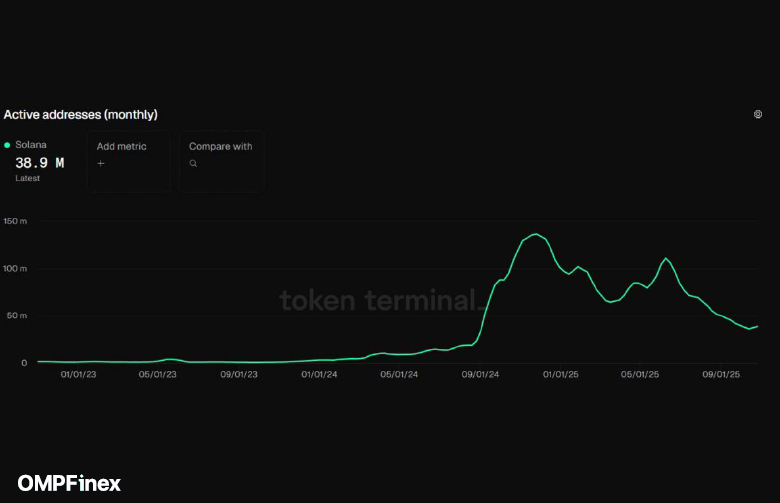Click the 01/01/25 x-axis date label

(x=560, y=375)
